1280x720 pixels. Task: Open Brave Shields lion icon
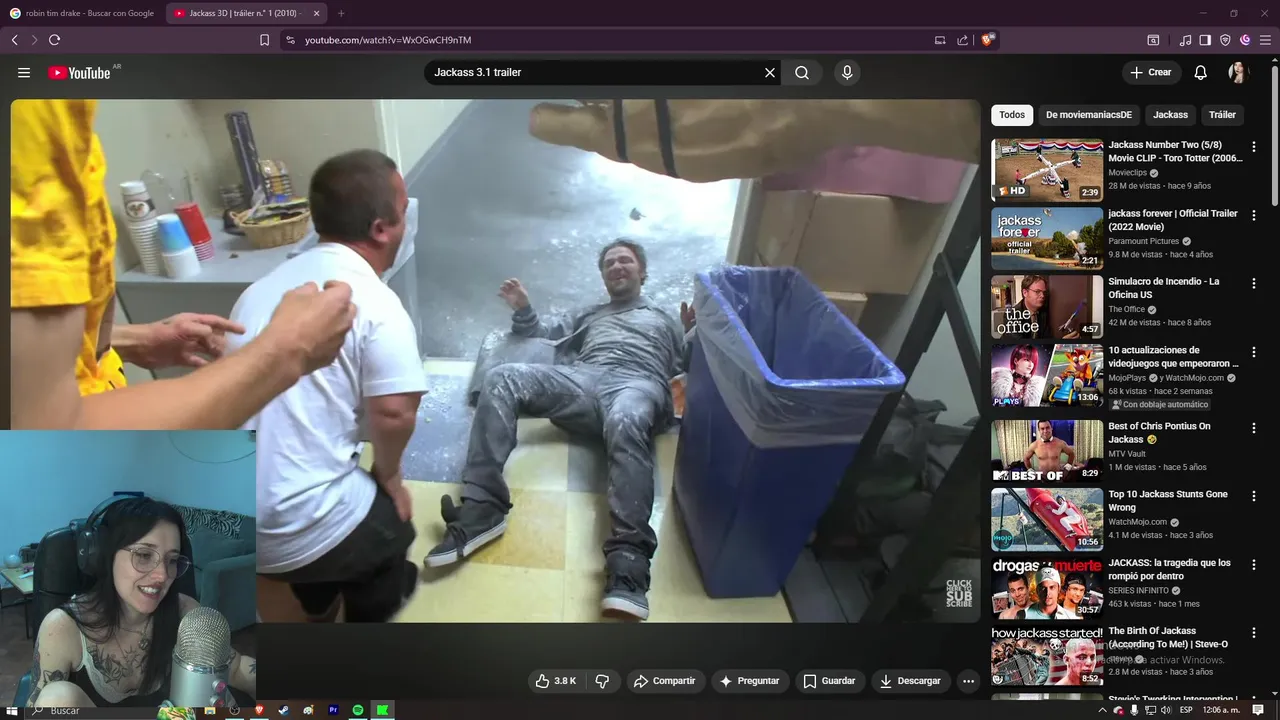987,40
